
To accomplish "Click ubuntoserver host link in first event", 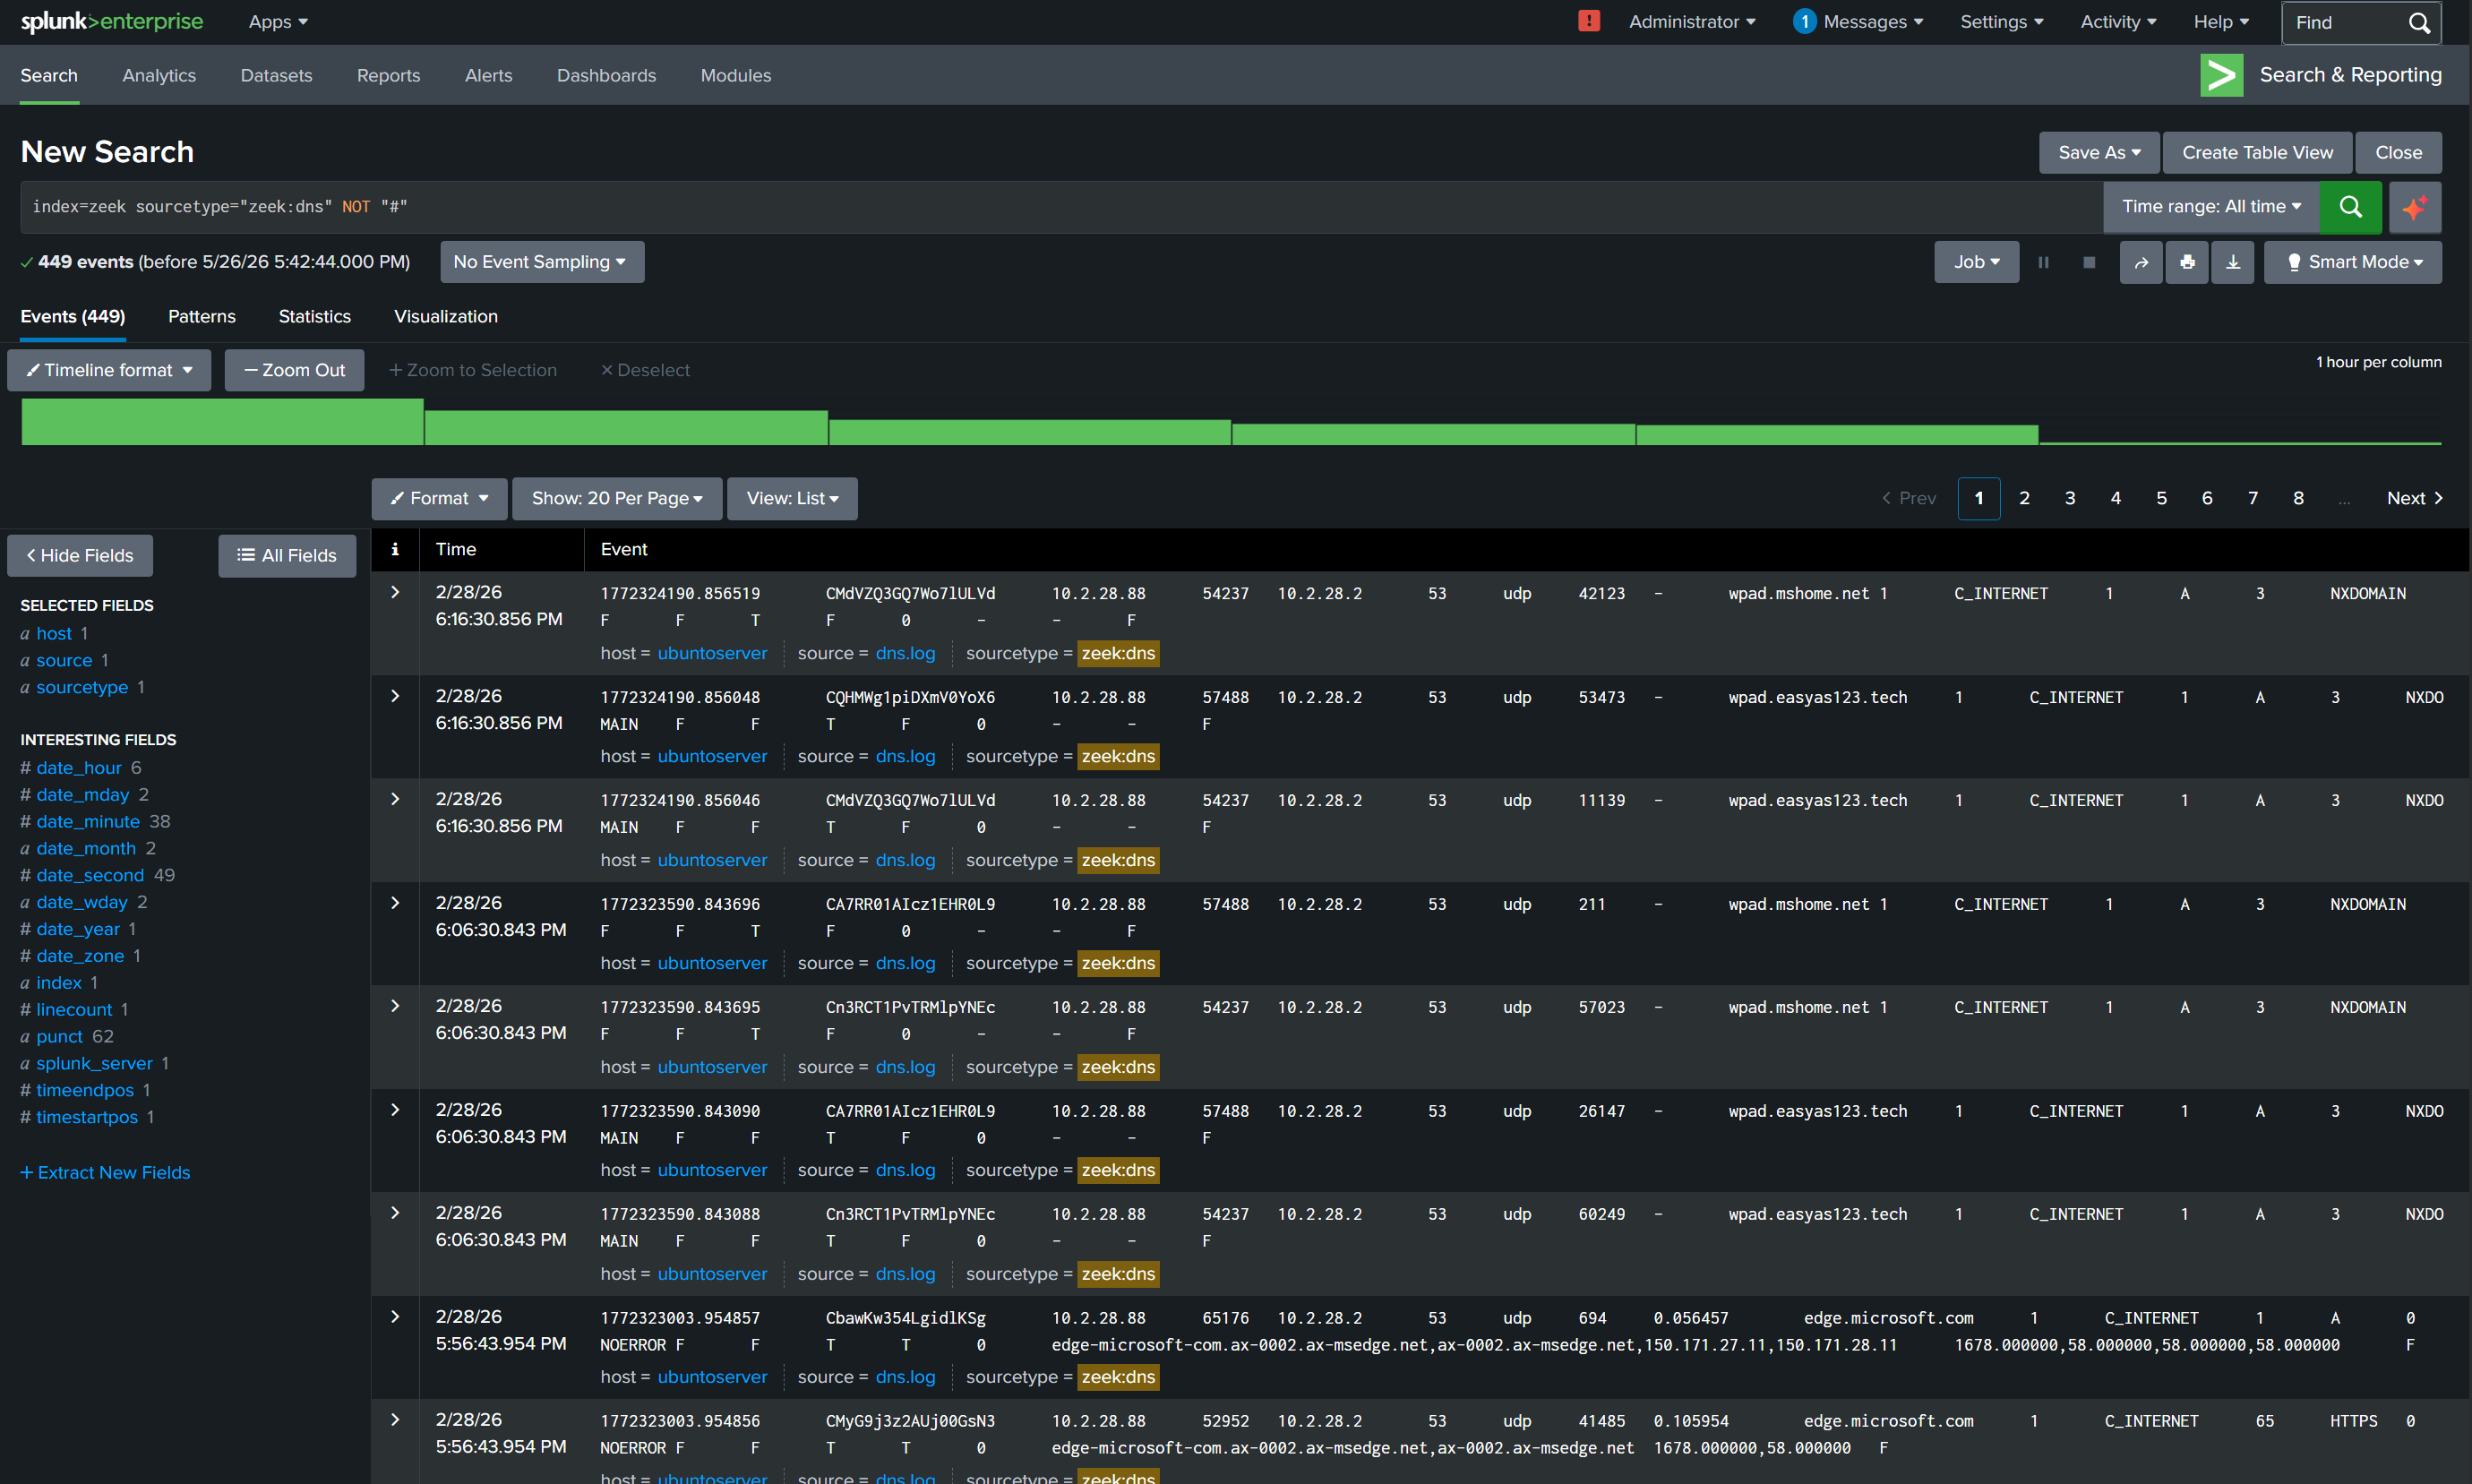I will (712, 653).
